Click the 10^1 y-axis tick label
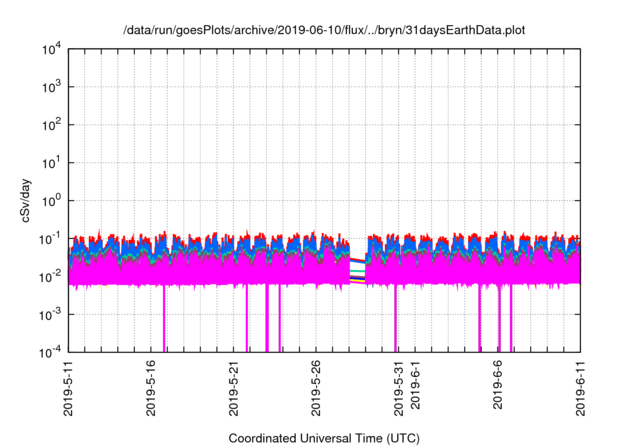 pyautogui.click(x=51, y=163)
